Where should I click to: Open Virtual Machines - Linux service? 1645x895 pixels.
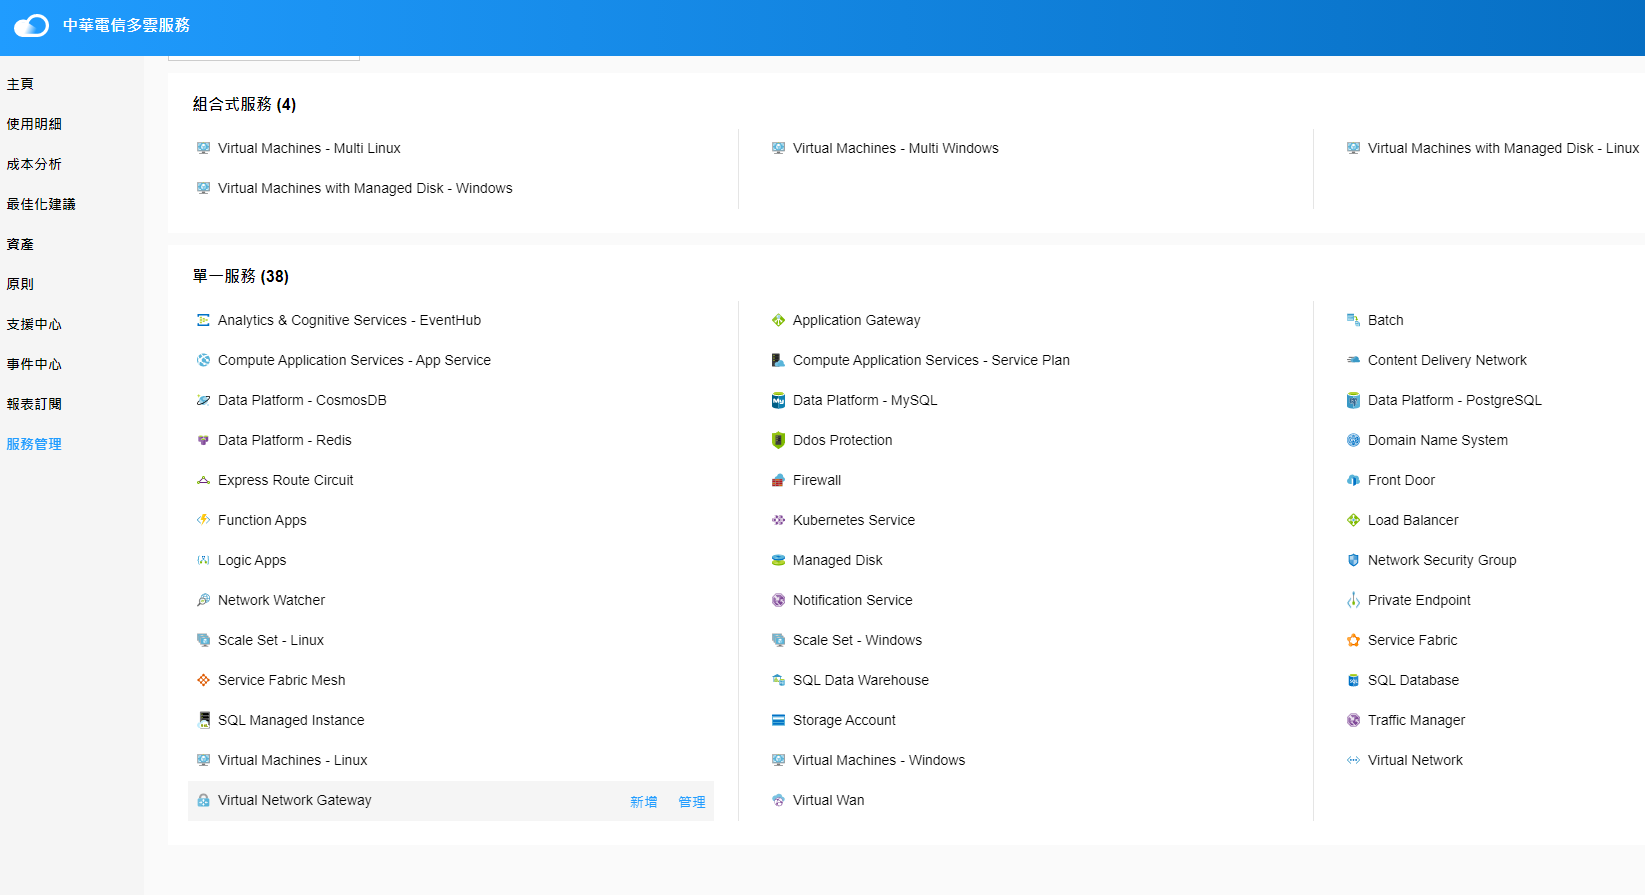click(293, 760)
